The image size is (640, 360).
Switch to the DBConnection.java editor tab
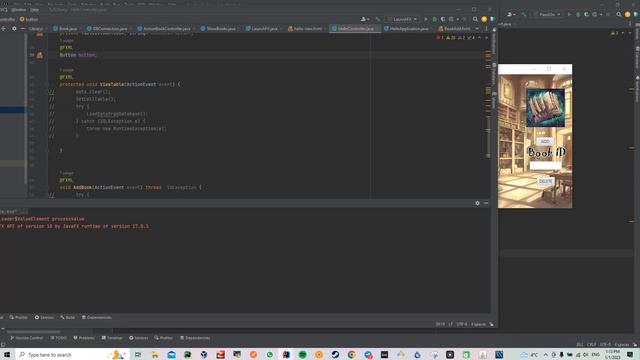(107, 29)
